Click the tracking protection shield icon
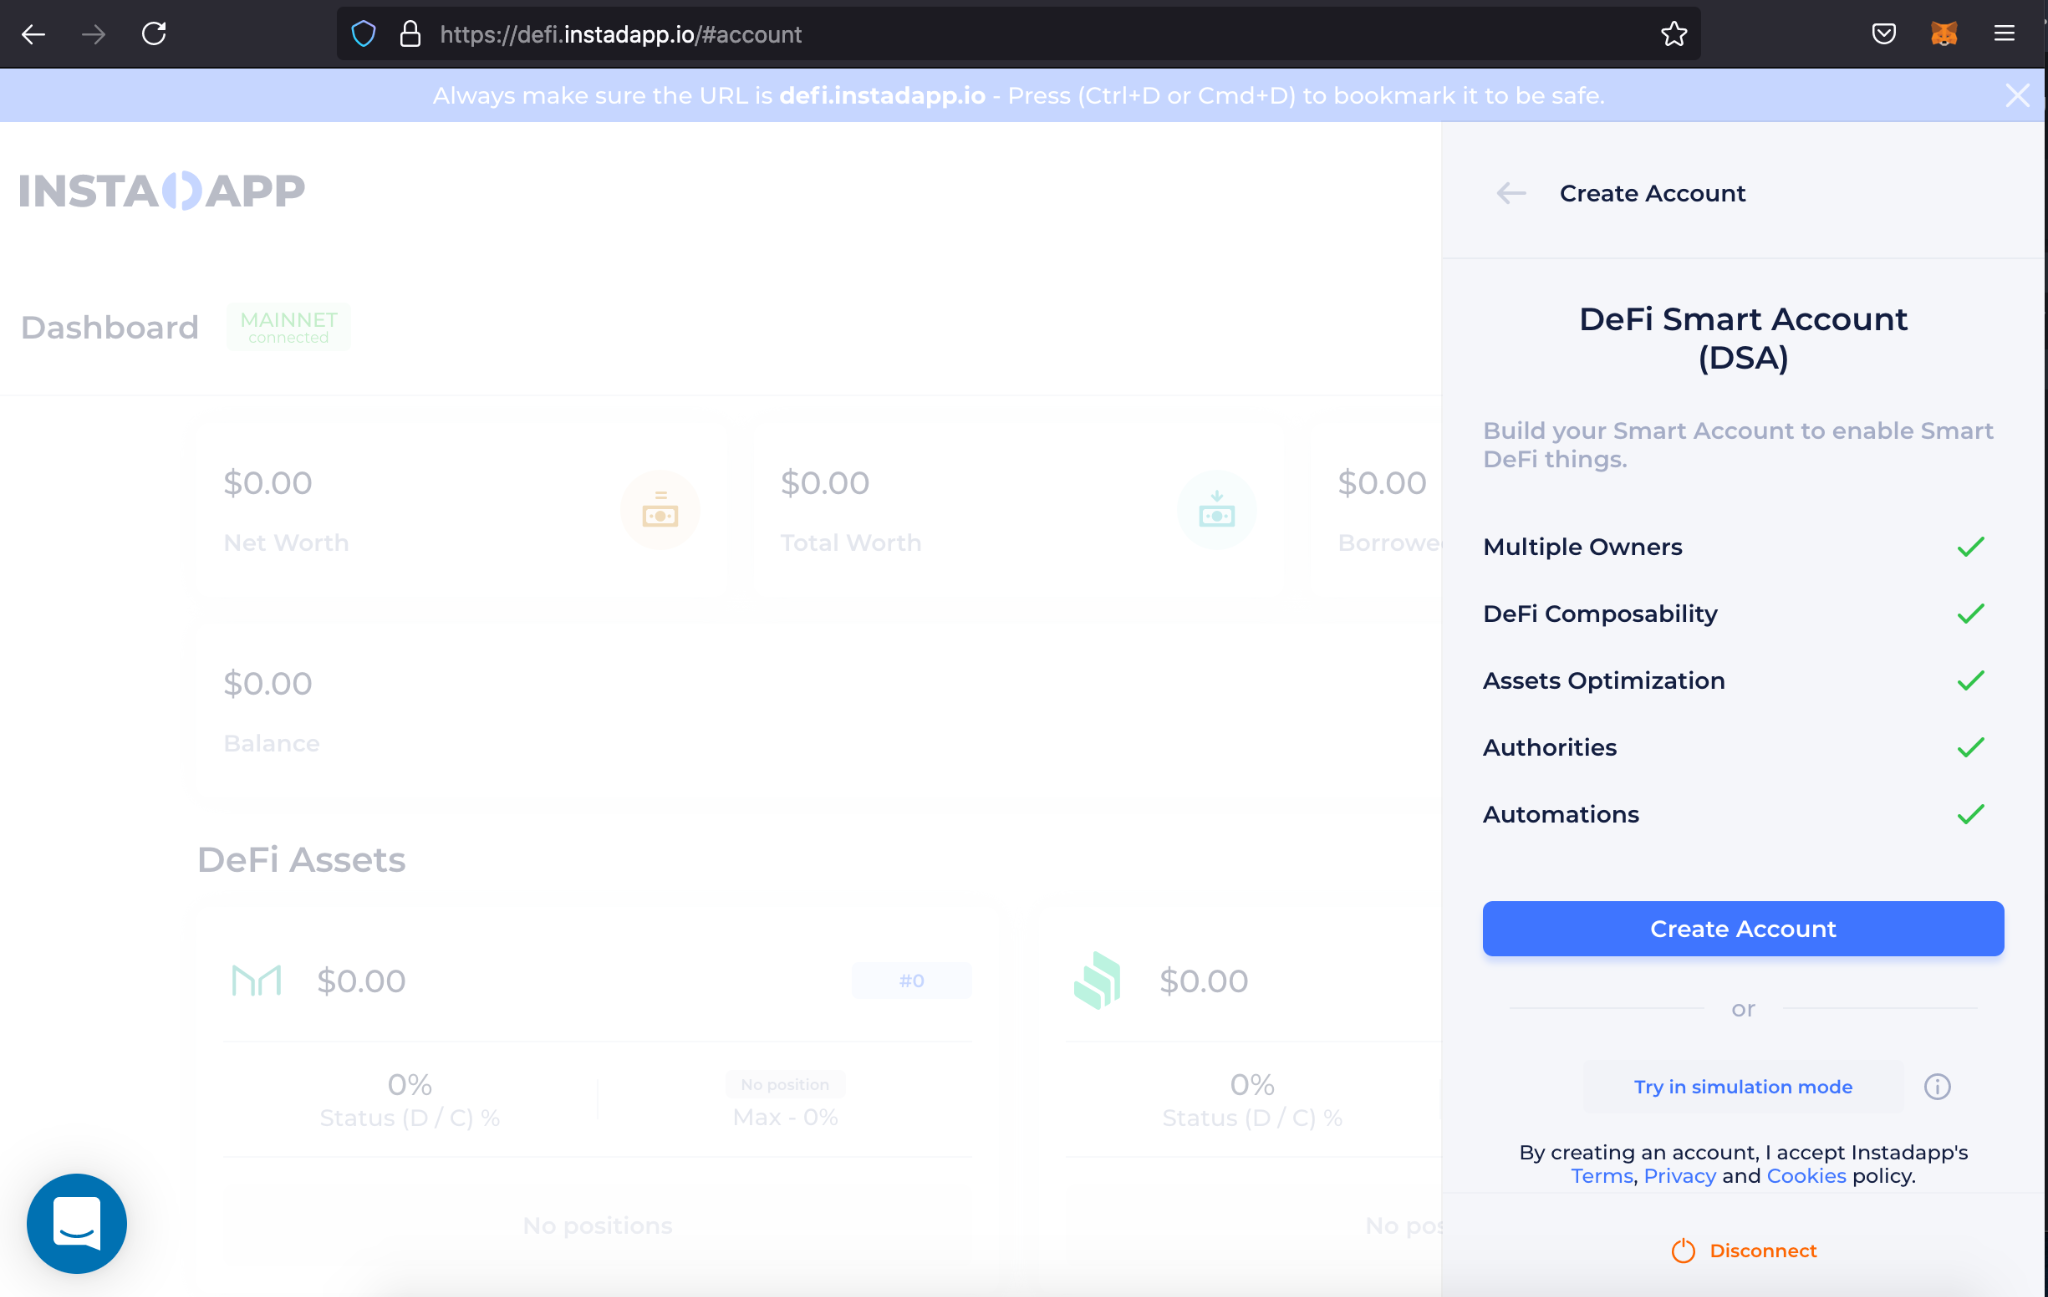Screen dimensions: 2048x1297 364,34
